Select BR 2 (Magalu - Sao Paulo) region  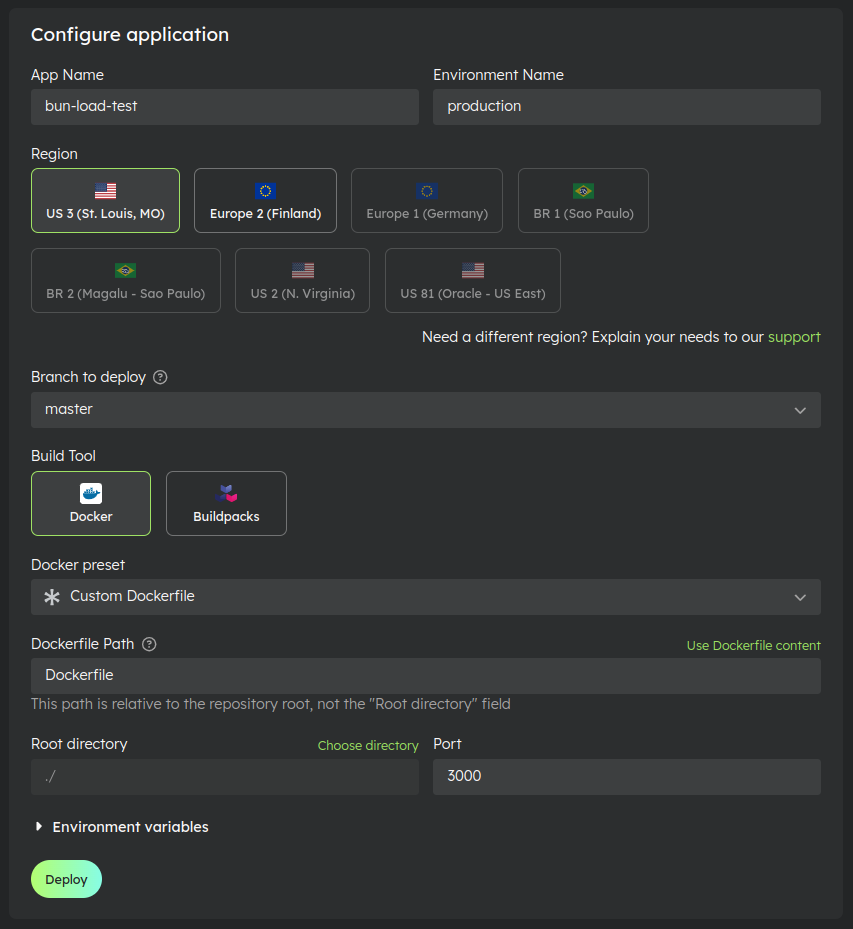[125, 280]
